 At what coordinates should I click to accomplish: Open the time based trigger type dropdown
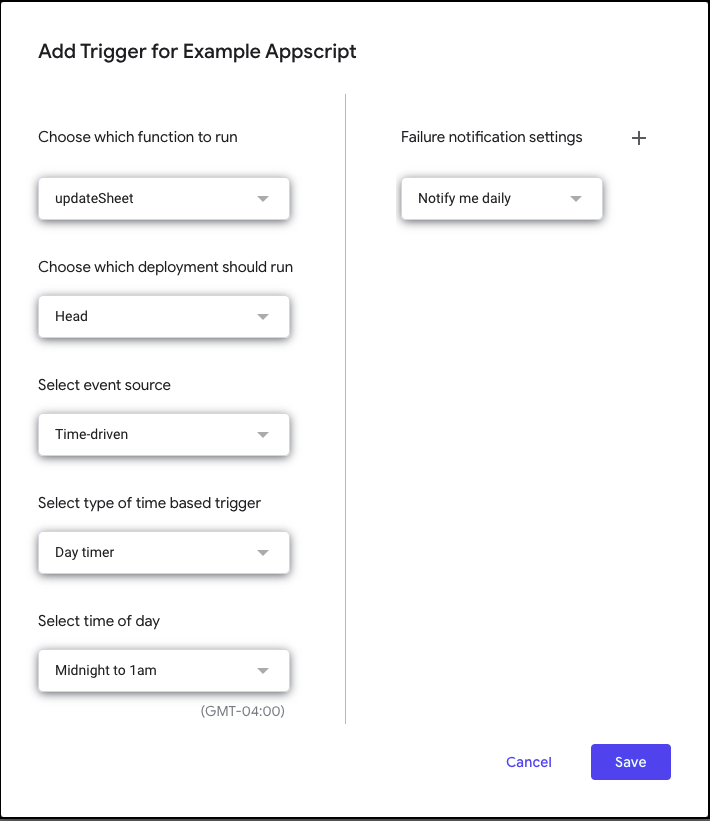coord(164,552)
